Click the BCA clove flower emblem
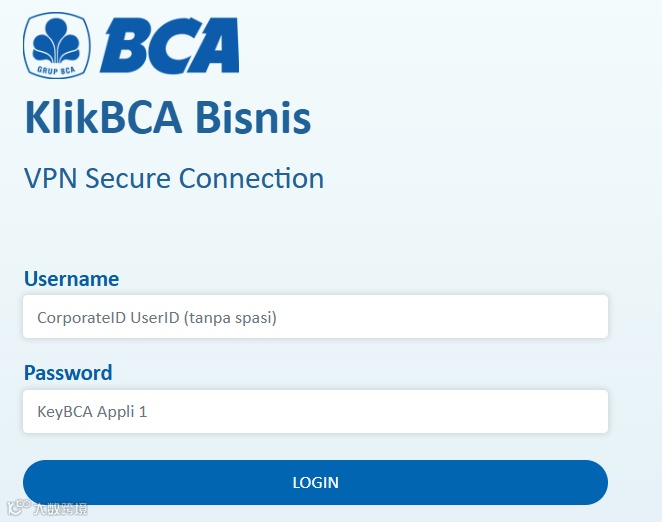 [x=57, y=40]
